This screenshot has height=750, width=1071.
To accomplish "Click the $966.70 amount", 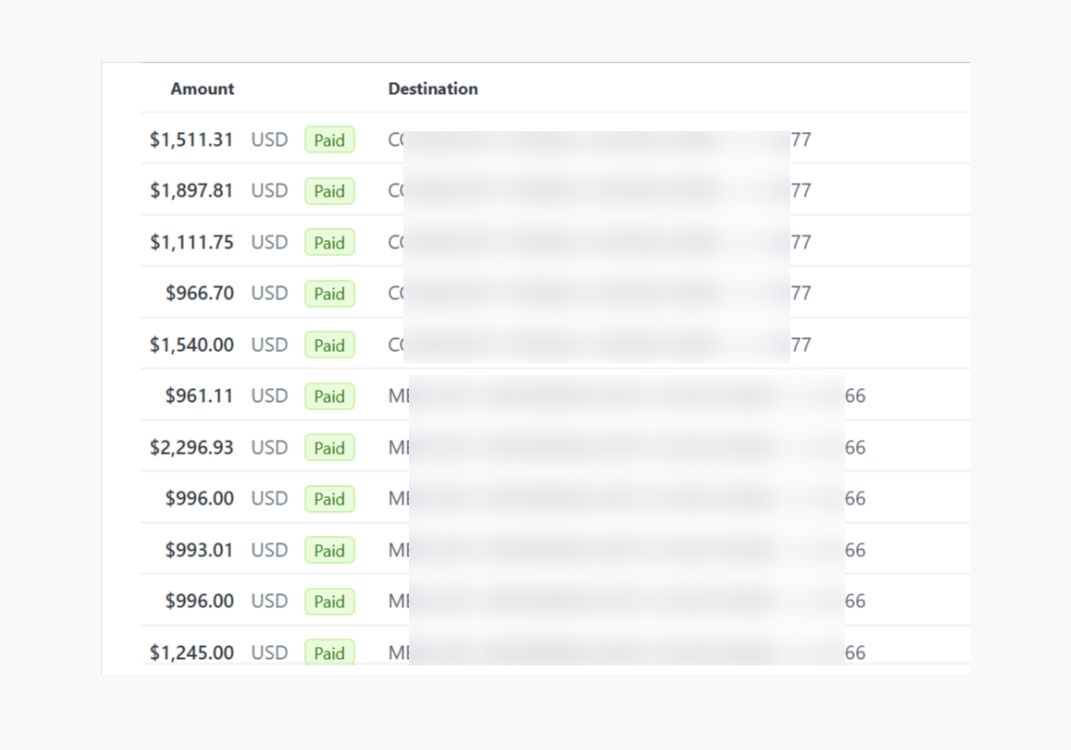I will click(199, 294).
